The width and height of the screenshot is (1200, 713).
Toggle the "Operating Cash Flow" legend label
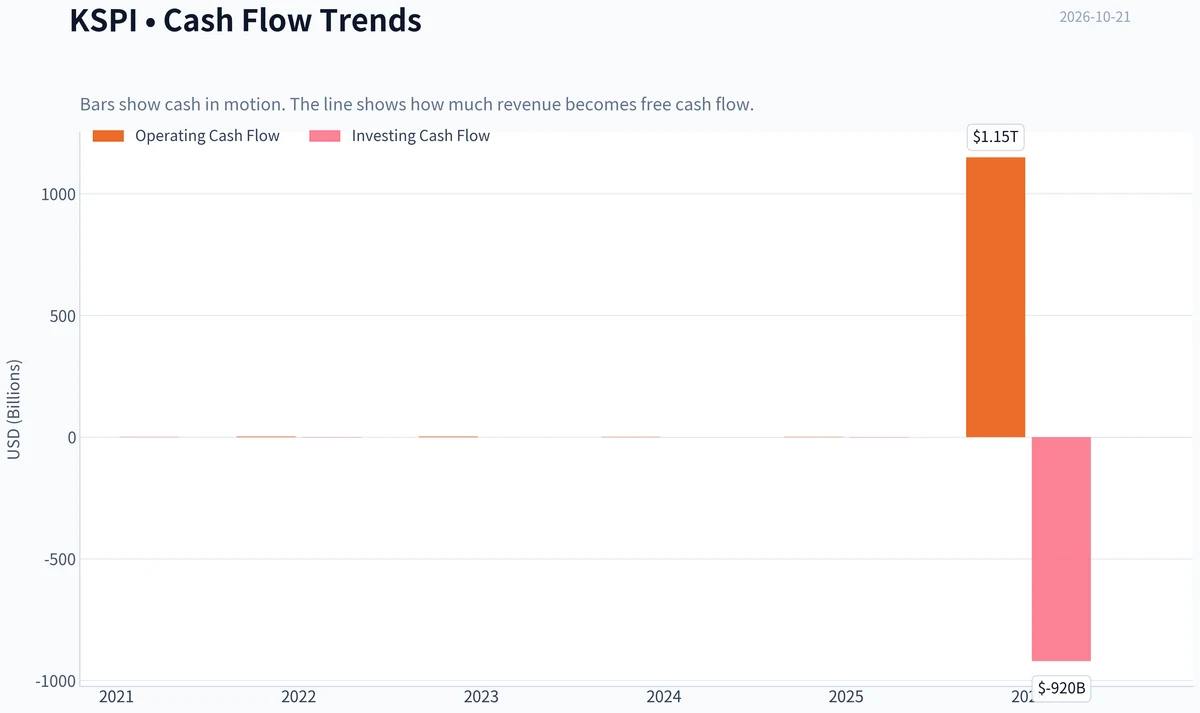pos(208,136)
